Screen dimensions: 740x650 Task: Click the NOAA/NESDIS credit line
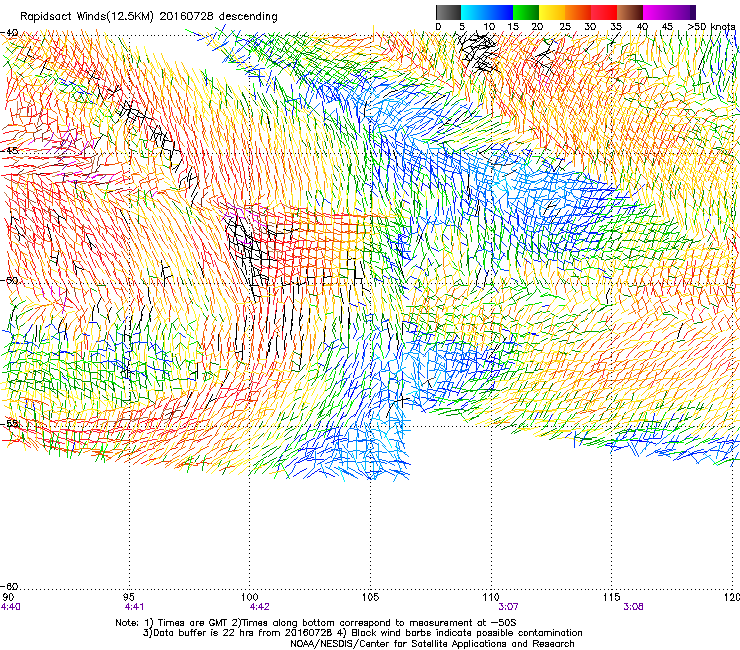[x=432, y=644]
